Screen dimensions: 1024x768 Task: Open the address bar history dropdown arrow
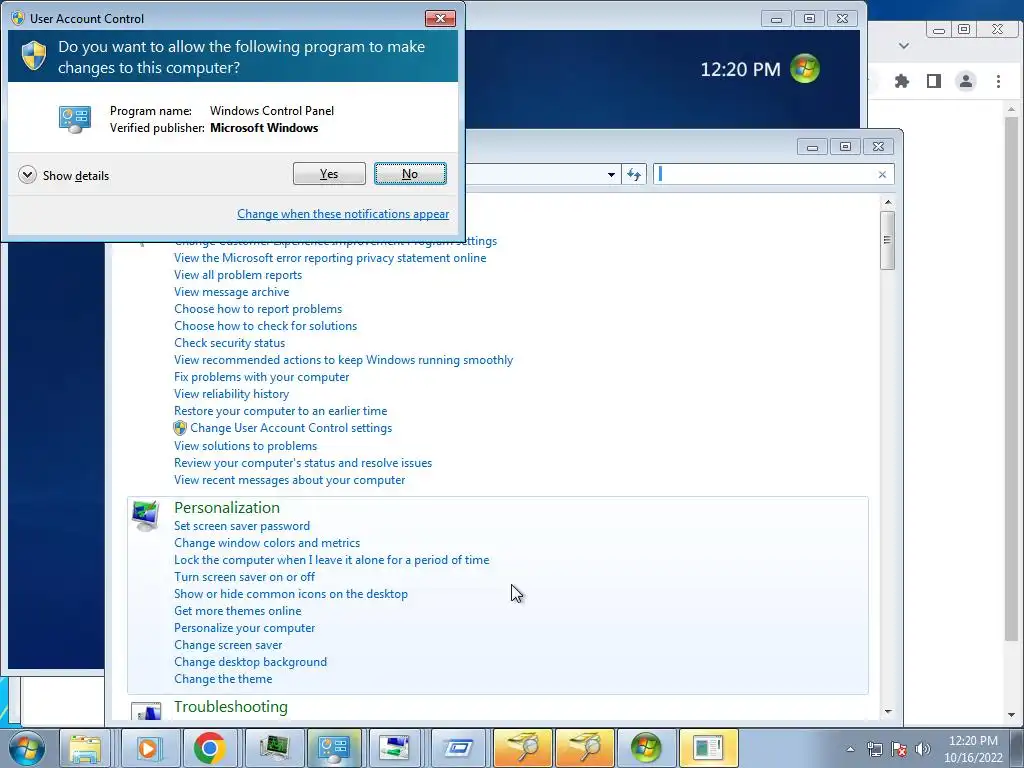(611, 174)
